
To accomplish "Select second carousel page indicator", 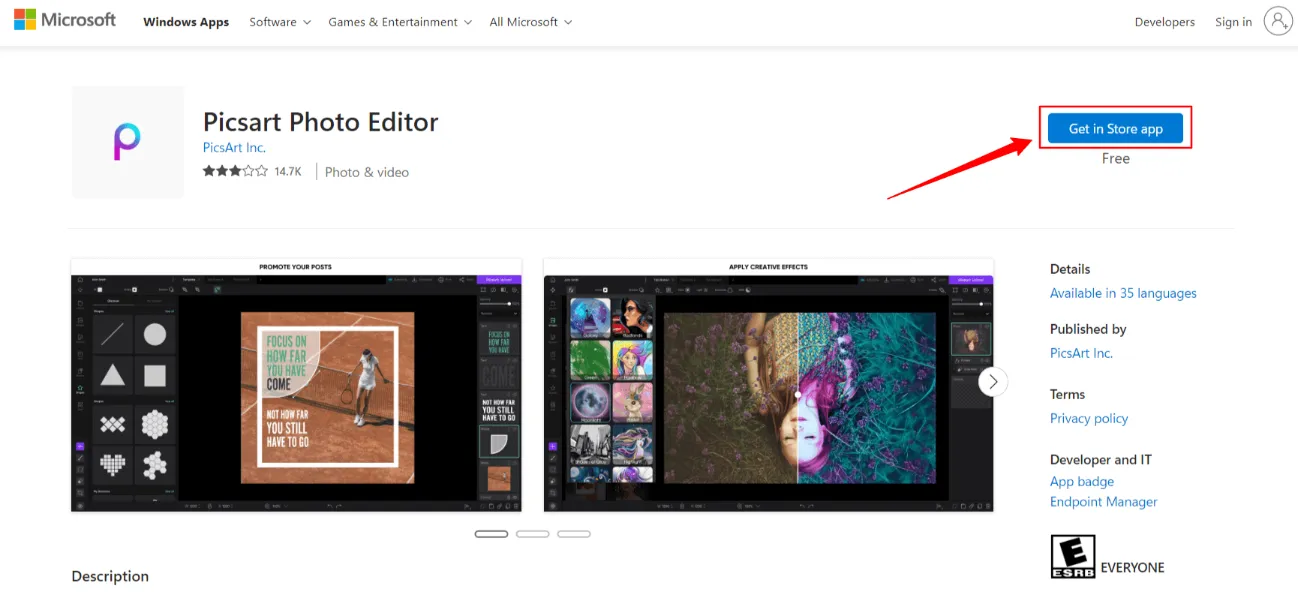I will point(533,534).
